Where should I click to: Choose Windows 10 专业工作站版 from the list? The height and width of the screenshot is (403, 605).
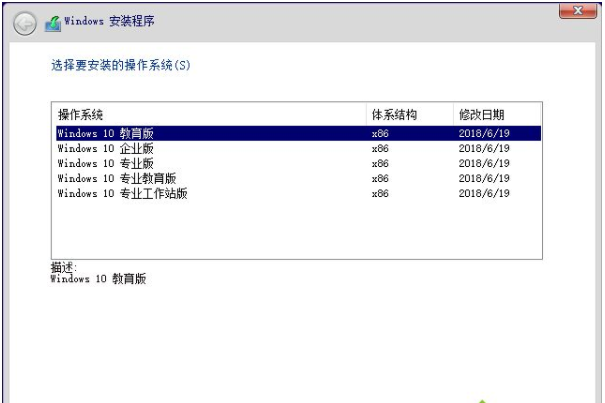(x=298, y=193)
